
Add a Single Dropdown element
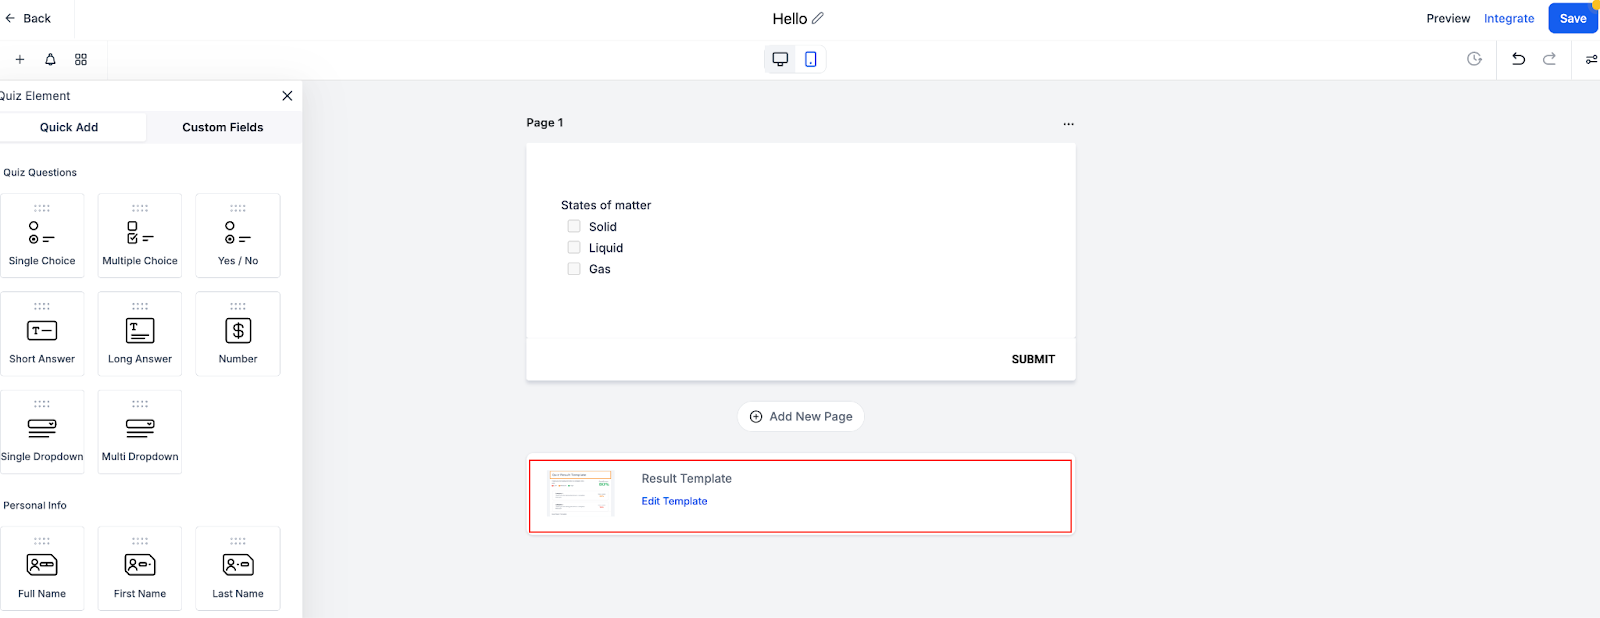42,432
